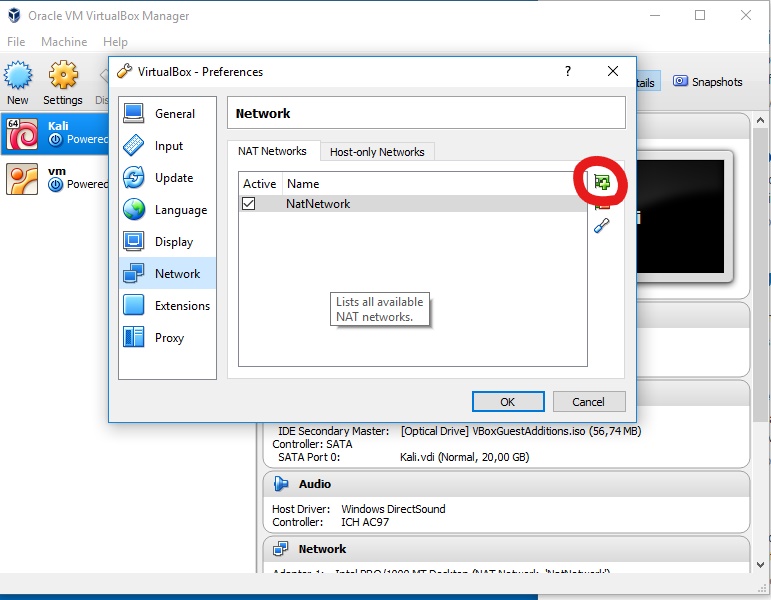
Task: Maximize the VirtualBox Manager window
Action: pos(700,15)
